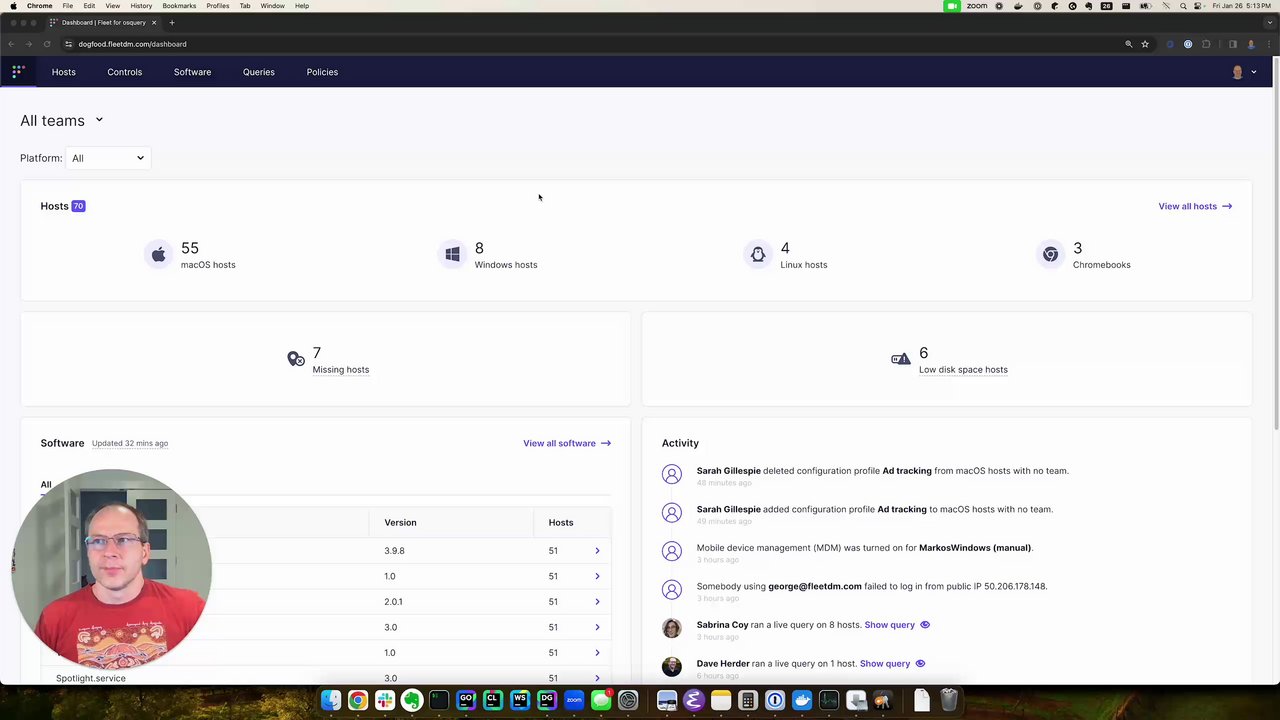Viewport: 1280px width, 720px height.
Task: Open Trash from the dock
Action: [948, 700]
